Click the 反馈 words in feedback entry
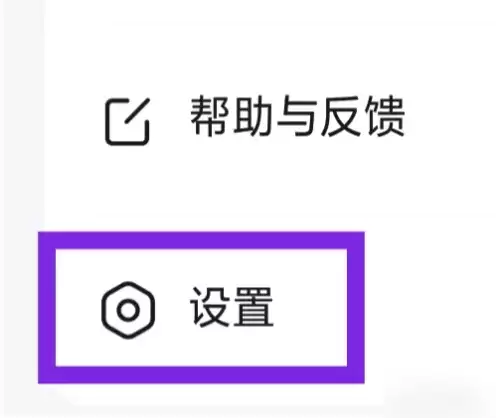The width and height of the screenshot is (496, 418). click(x=363, y=116)
